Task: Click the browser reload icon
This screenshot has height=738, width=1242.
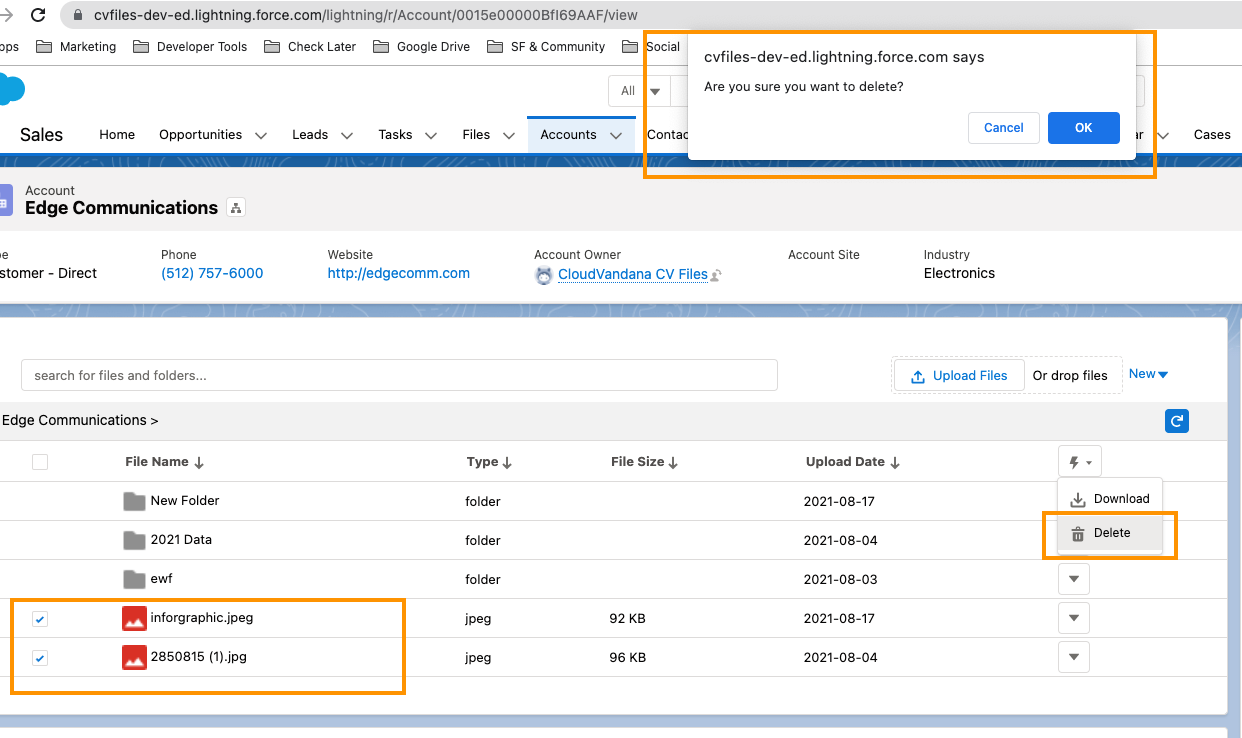Action: 38,15
